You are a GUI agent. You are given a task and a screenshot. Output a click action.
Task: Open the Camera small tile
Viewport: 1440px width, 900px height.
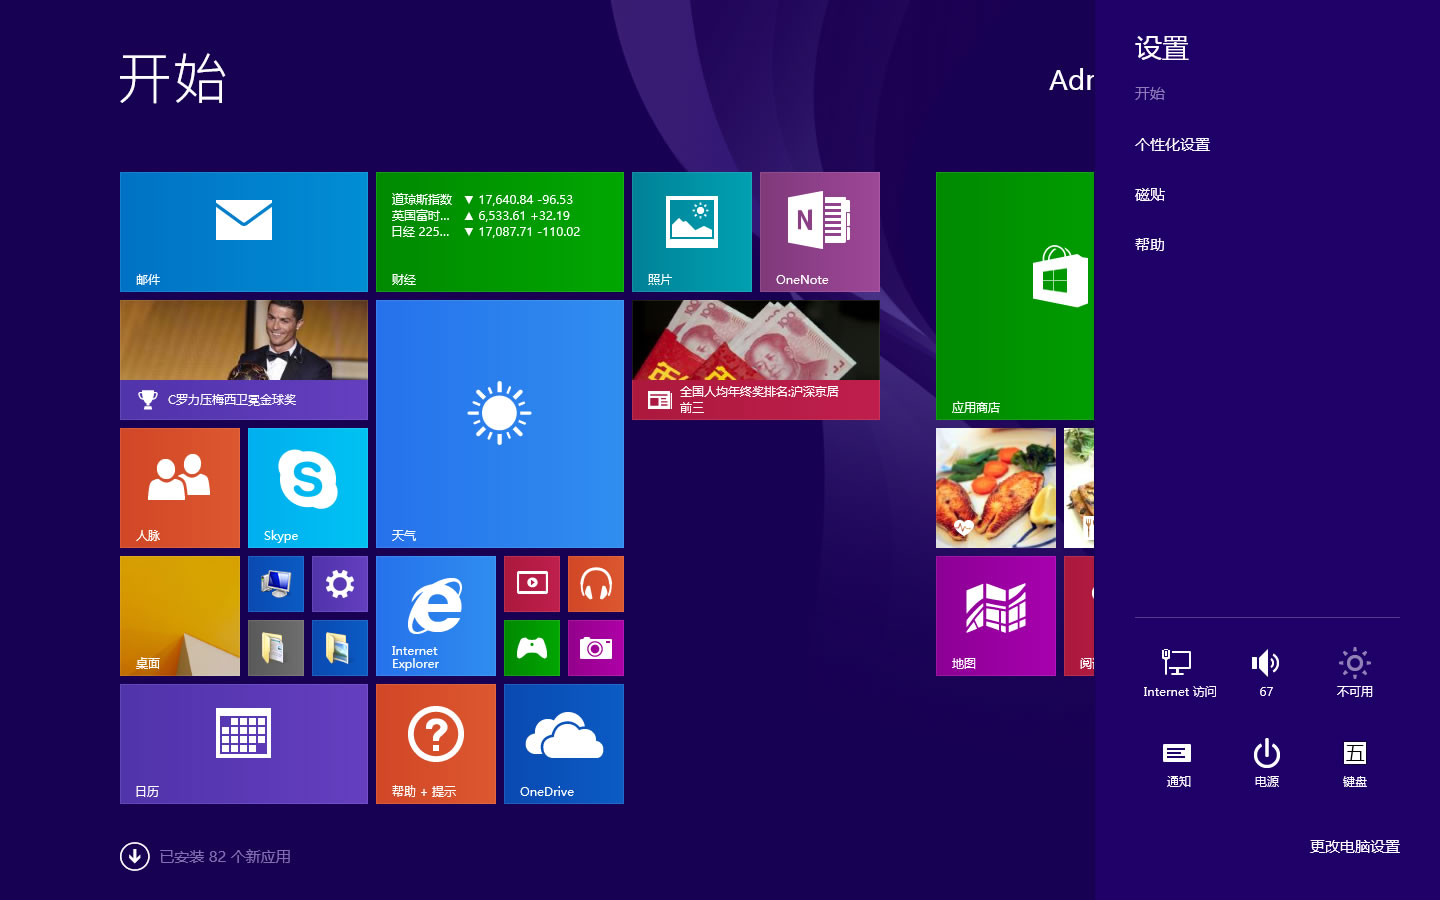(596, 648)
